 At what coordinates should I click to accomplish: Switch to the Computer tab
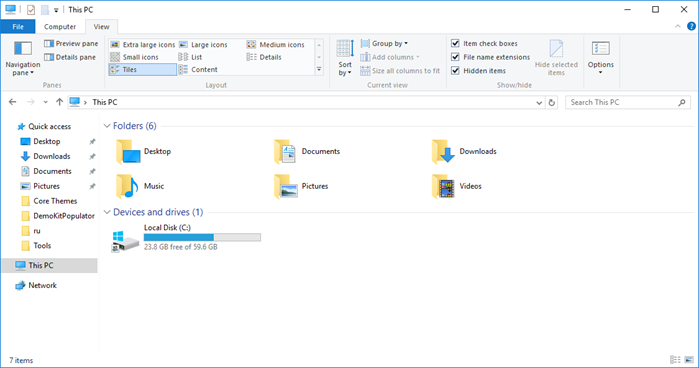tap(60, 27)
